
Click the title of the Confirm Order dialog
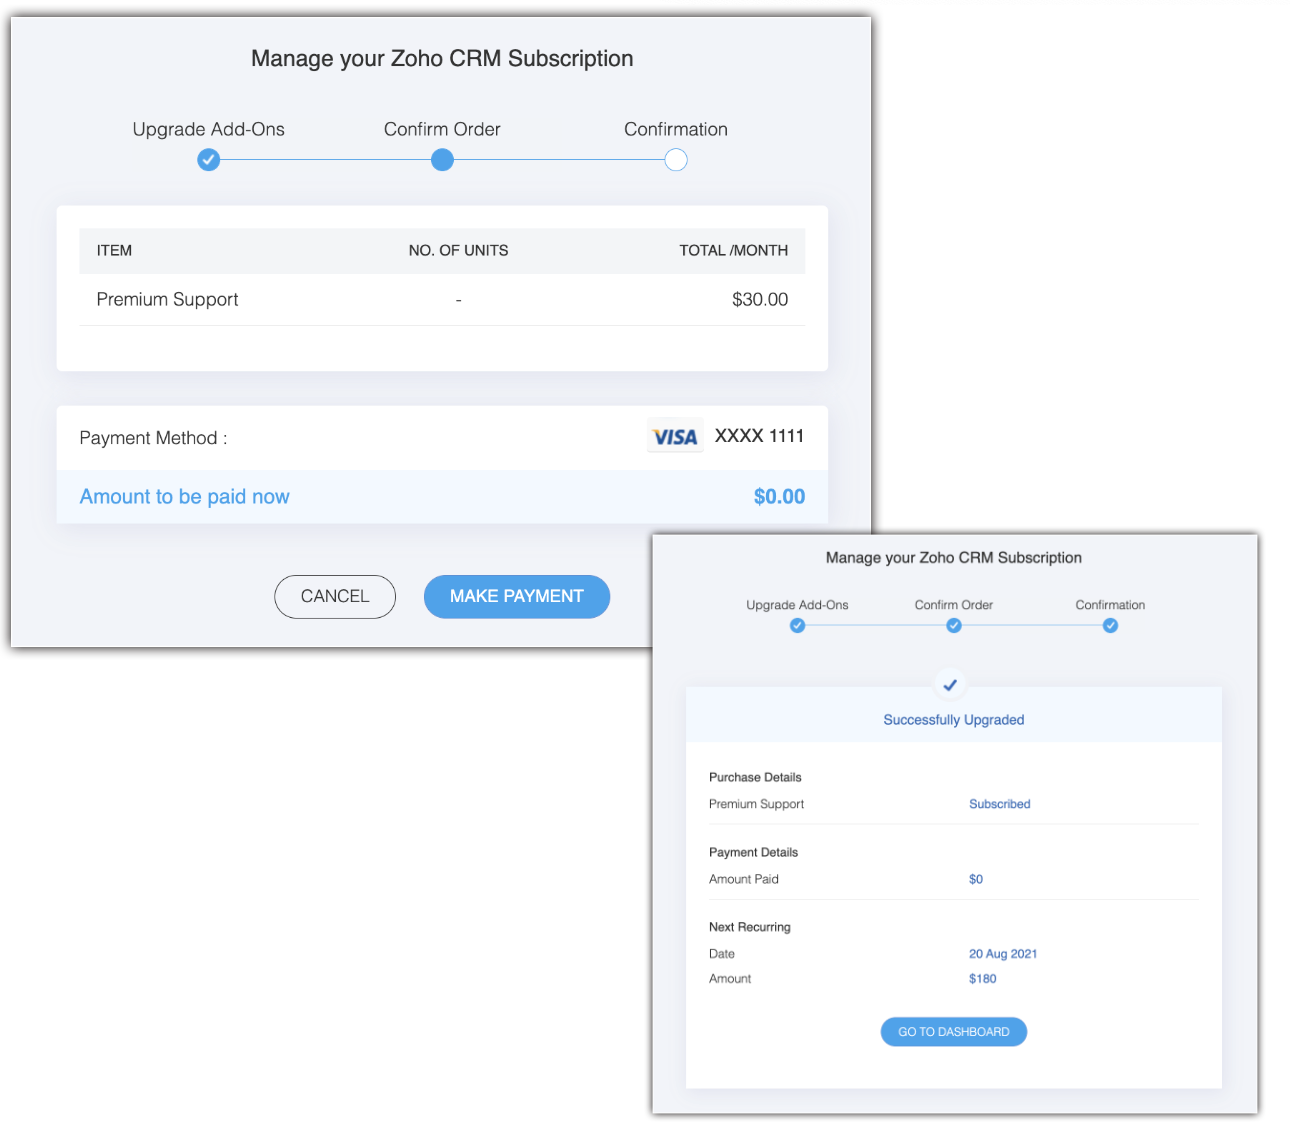(x=442, y=58)
